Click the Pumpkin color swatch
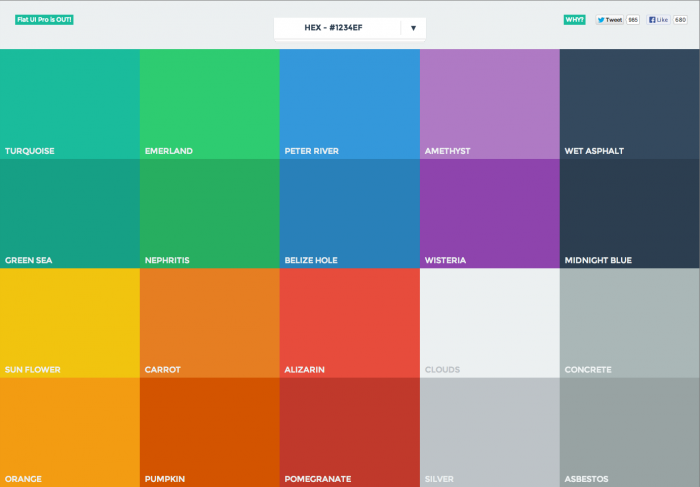700x487 pixels. tap(210, 432)
